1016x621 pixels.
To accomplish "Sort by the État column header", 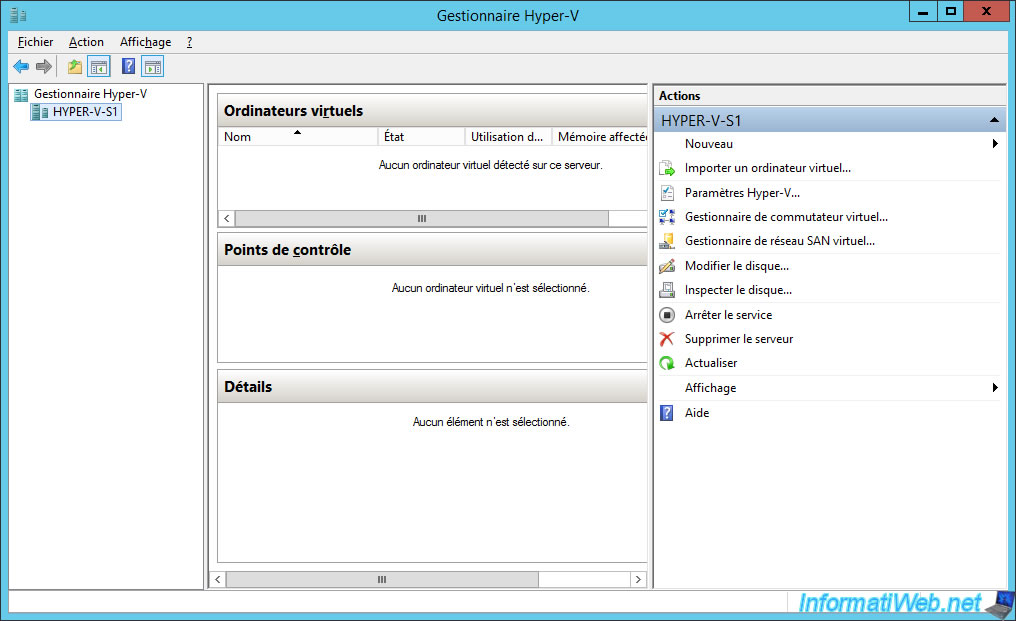I will pos(422,137).
